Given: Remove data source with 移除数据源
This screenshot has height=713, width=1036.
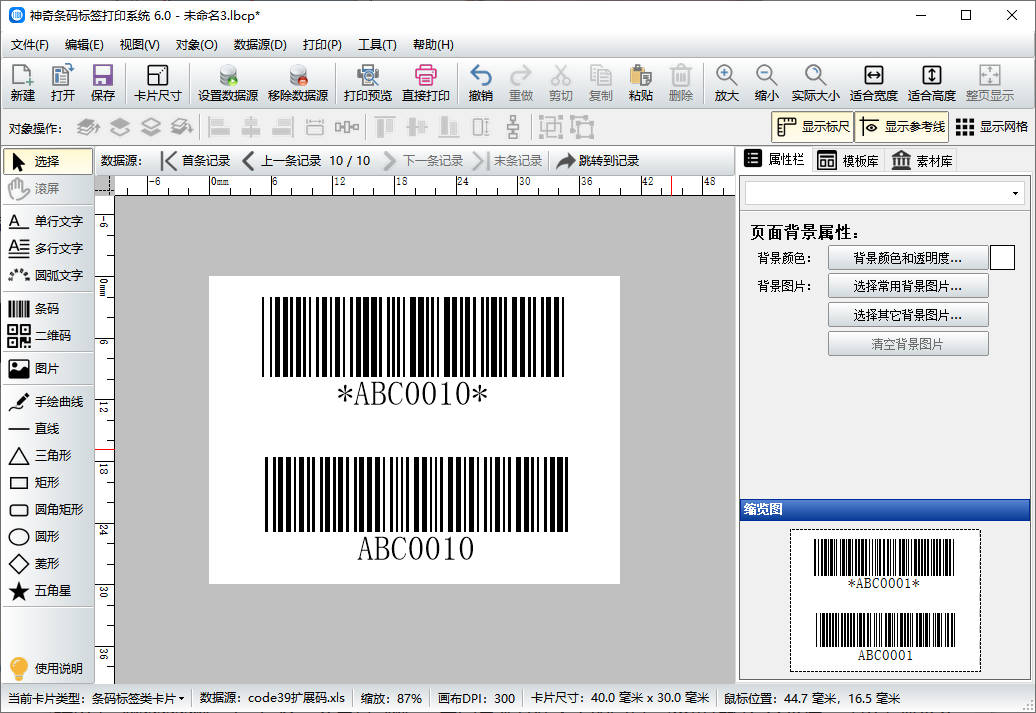Looking at the screenshot, I should coord(298,83).
